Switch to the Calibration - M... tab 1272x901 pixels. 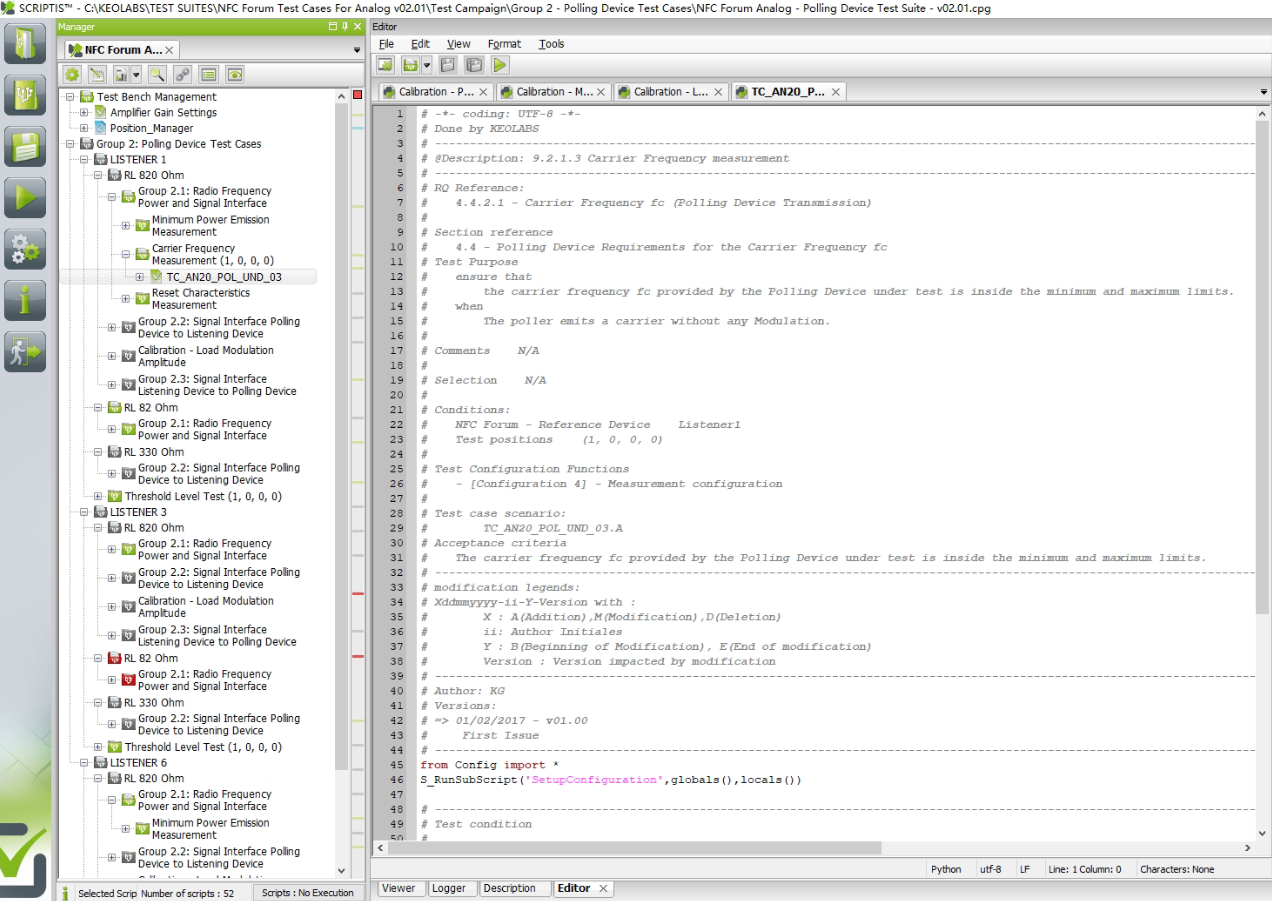tap(554, 92)
